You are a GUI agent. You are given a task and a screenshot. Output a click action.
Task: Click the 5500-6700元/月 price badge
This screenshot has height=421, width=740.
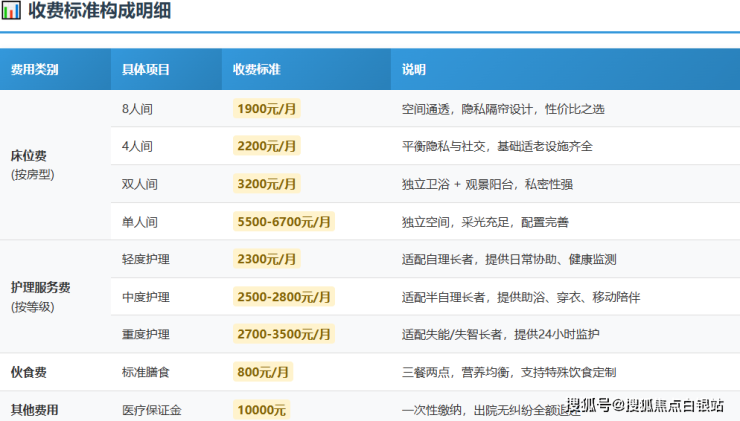[283, 221]
